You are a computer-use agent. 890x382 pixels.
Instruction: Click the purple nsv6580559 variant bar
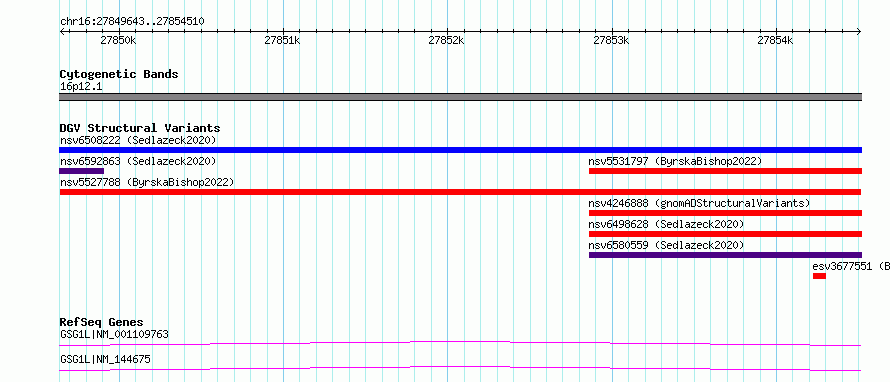[725, 255]
